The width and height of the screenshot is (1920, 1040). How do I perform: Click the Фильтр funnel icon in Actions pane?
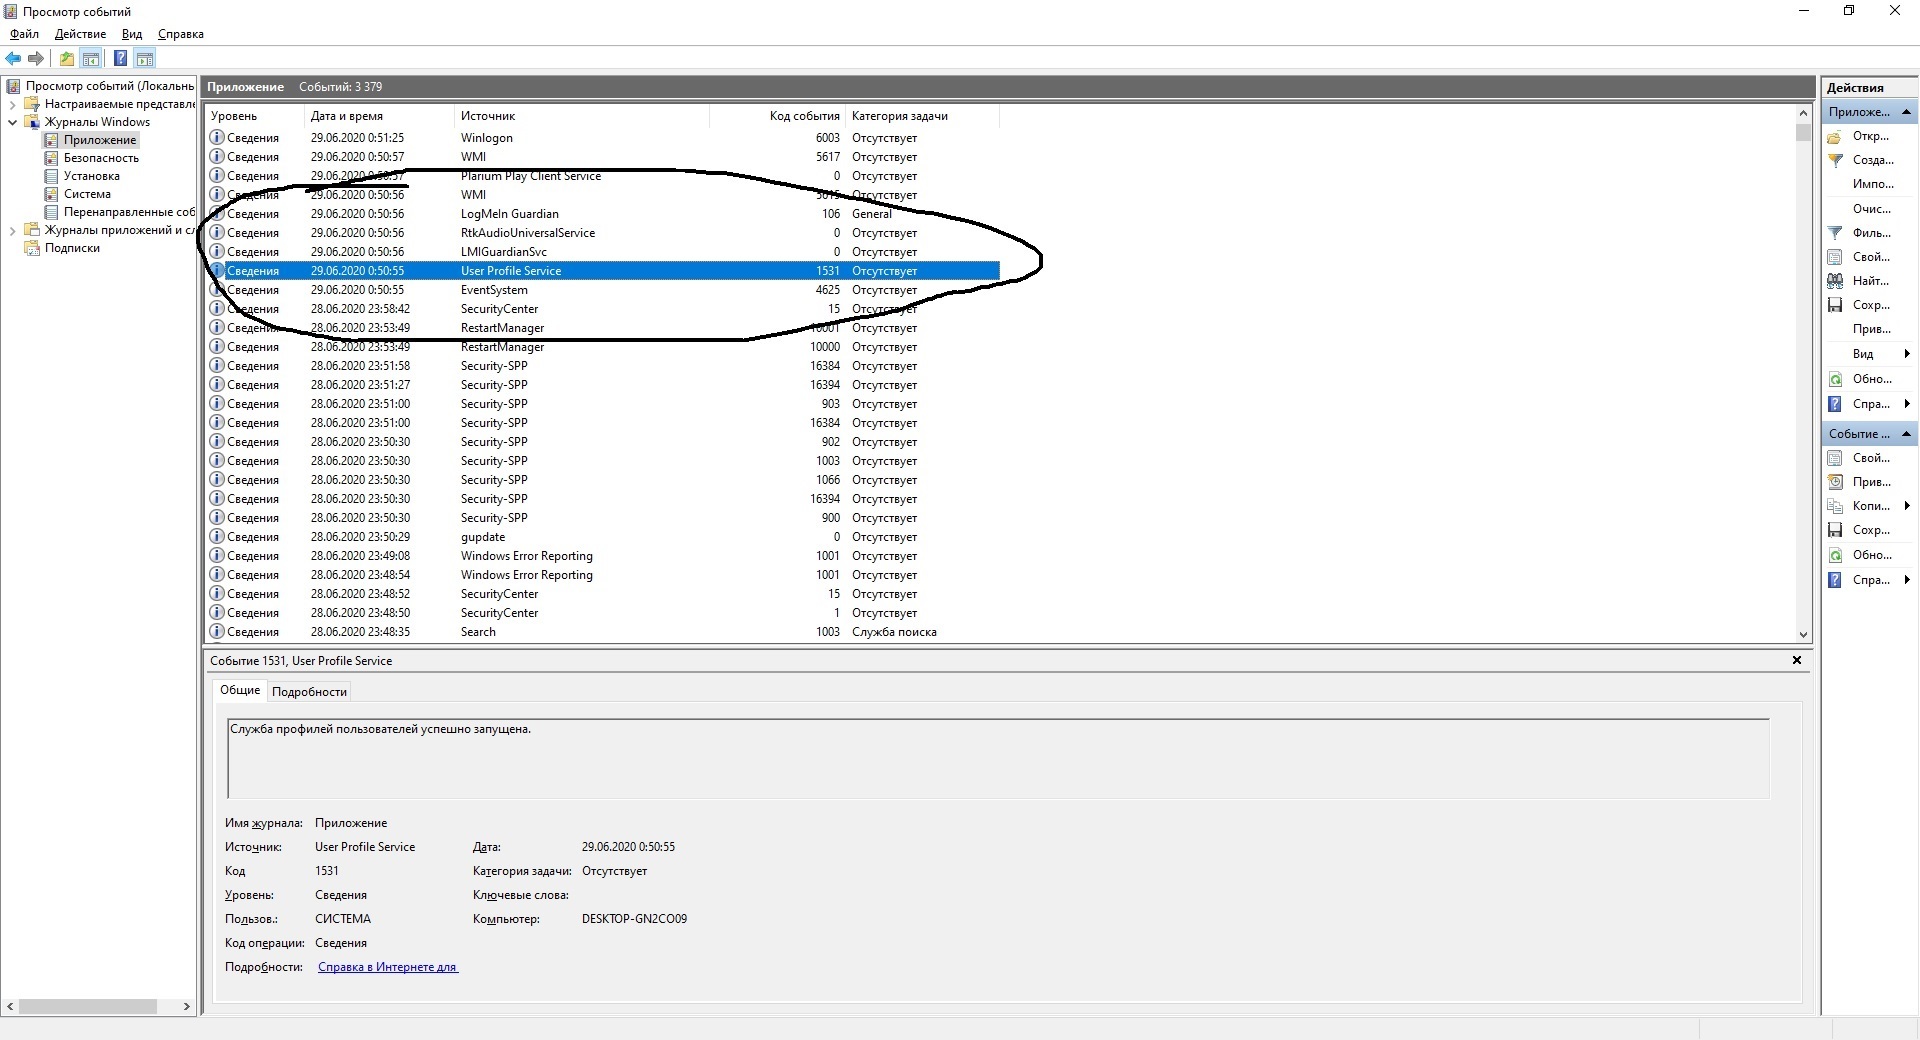tap(1835, 232)
